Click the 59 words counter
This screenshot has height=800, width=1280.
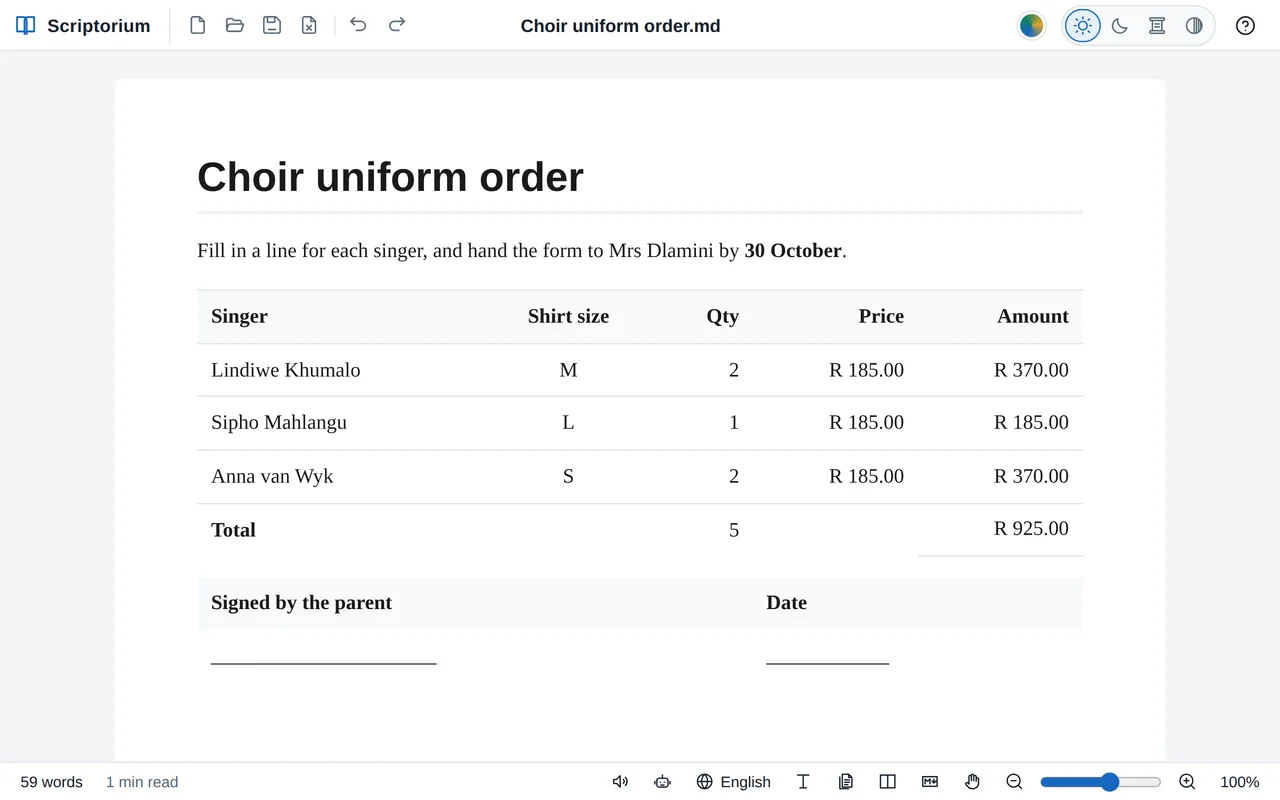[x=52, y=782]
